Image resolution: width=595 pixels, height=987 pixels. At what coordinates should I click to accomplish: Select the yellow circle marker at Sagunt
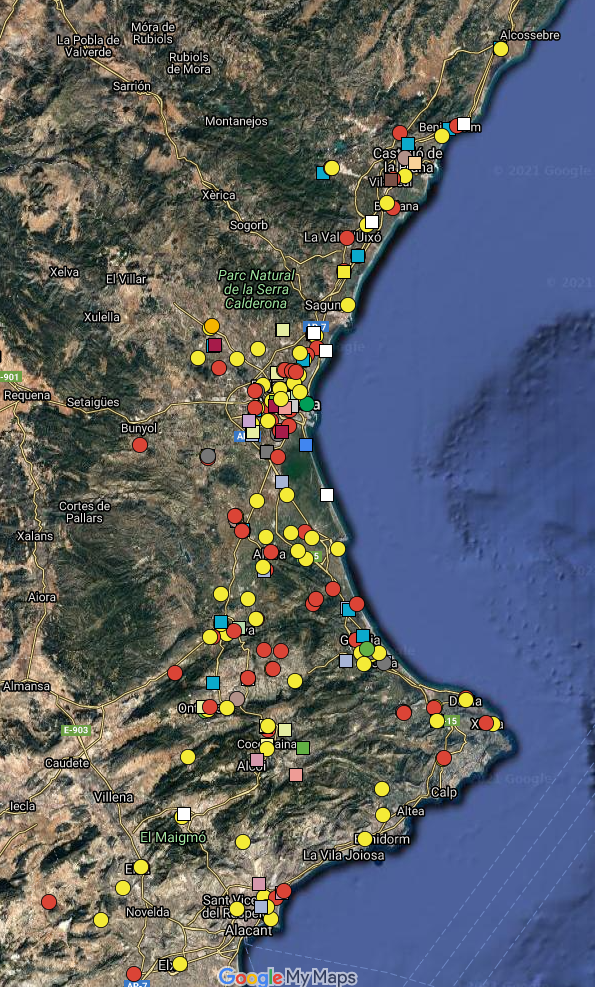(x=348, y=305)
